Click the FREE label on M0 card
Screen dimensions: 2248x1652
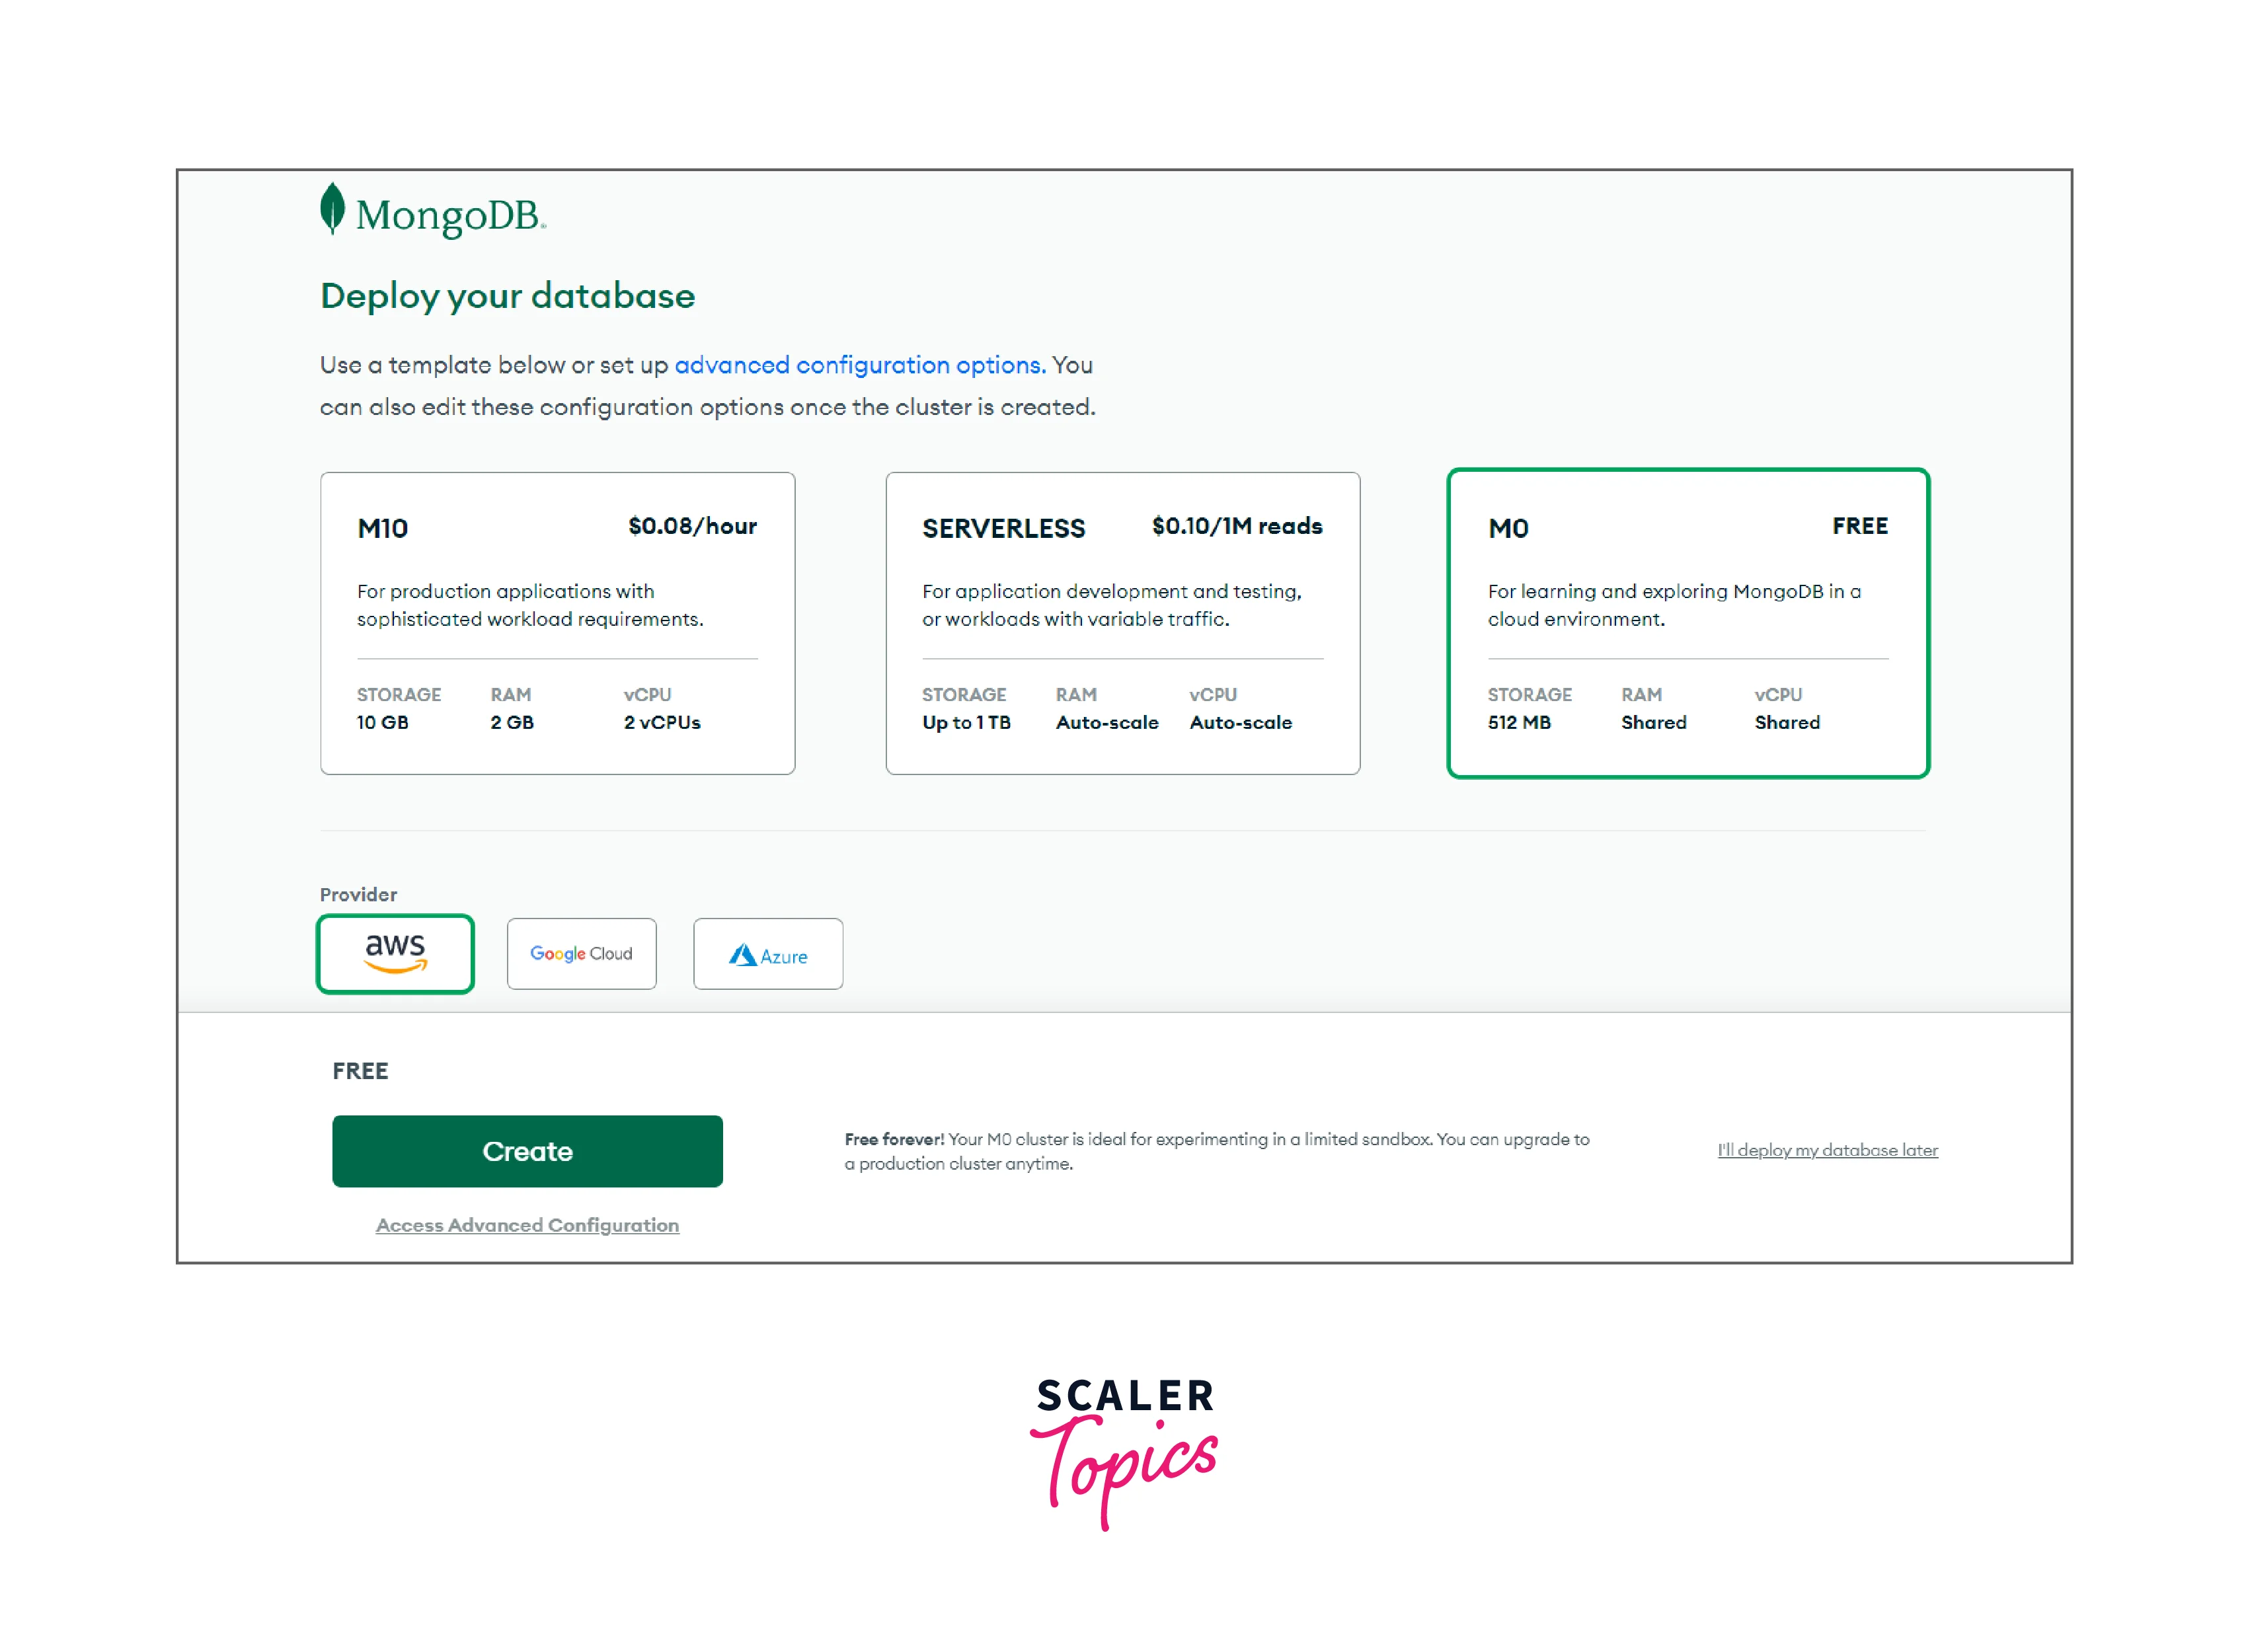[x=1859, y=526]
